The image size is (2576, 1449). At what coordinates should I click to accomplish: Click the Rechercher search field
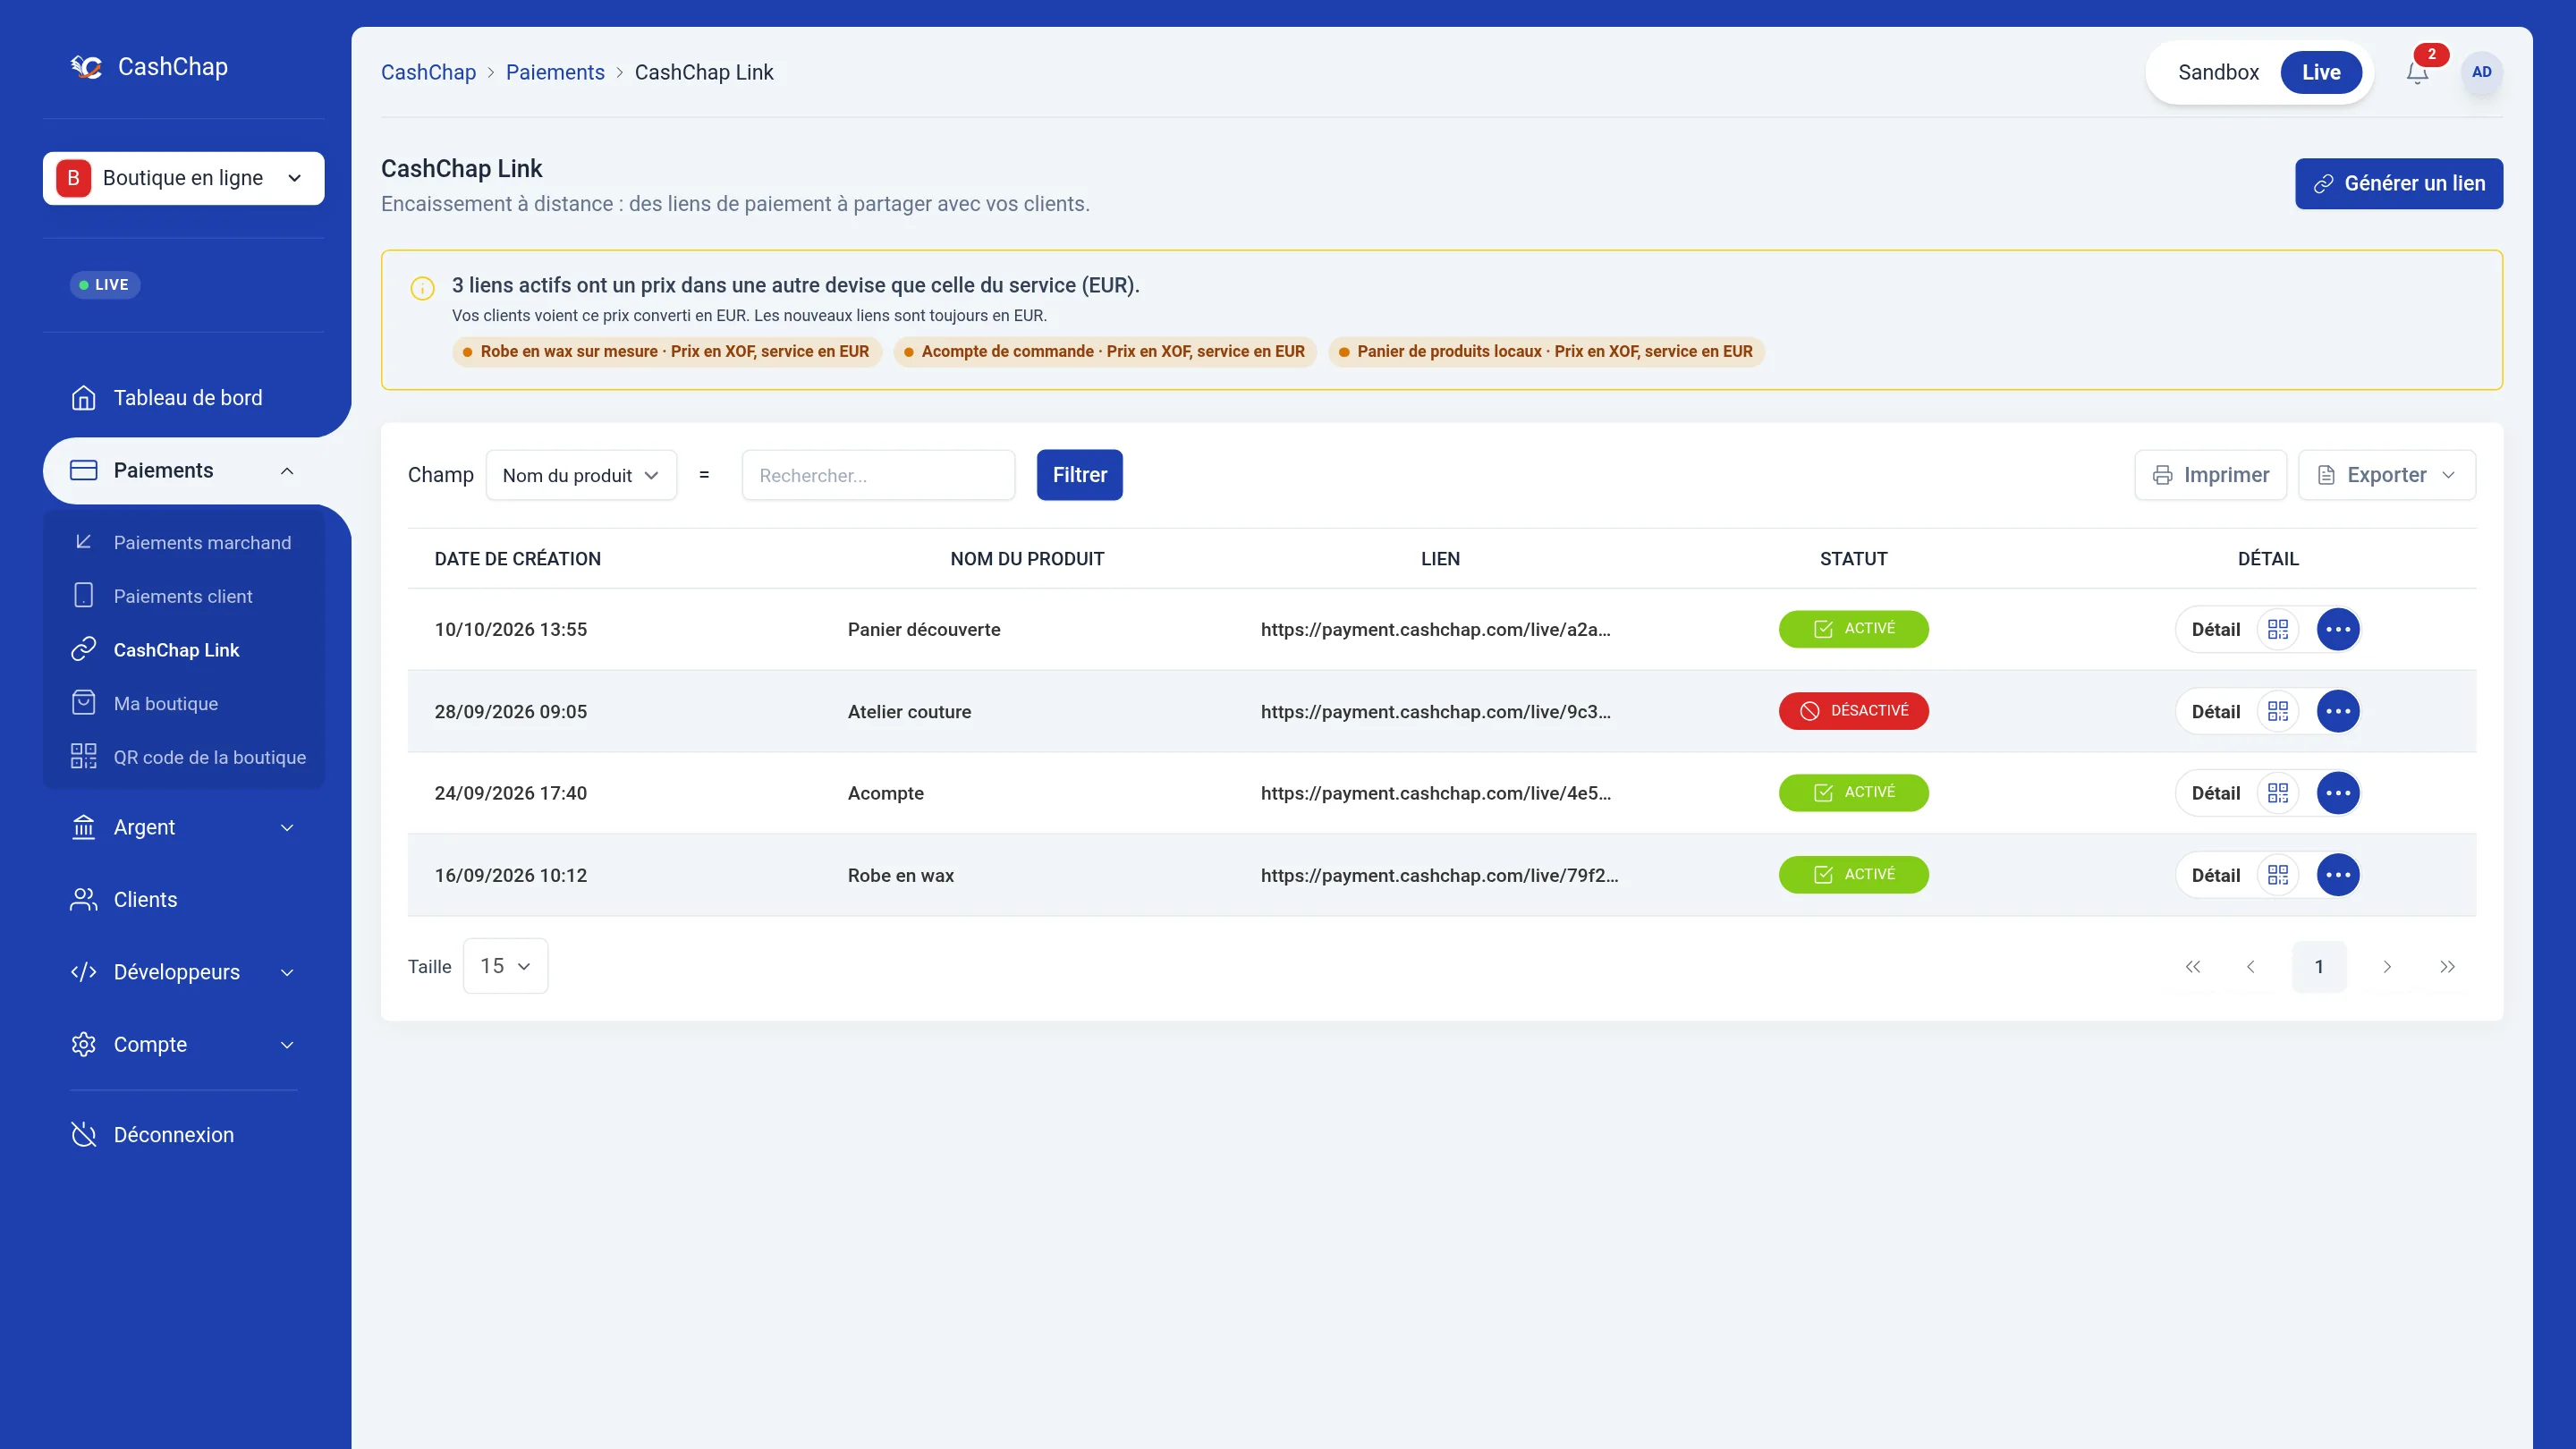click(878, 475)
